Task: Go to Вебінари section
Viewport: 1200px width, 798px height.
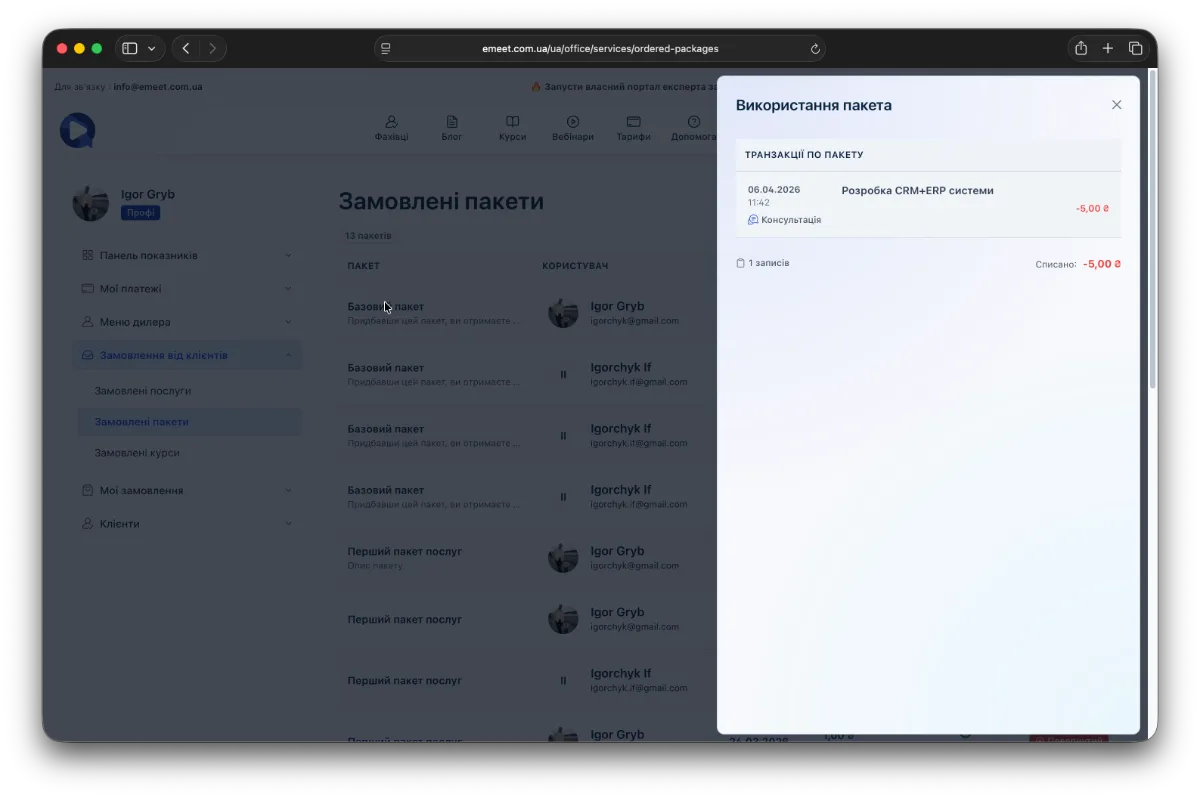Action: (572, 128)
